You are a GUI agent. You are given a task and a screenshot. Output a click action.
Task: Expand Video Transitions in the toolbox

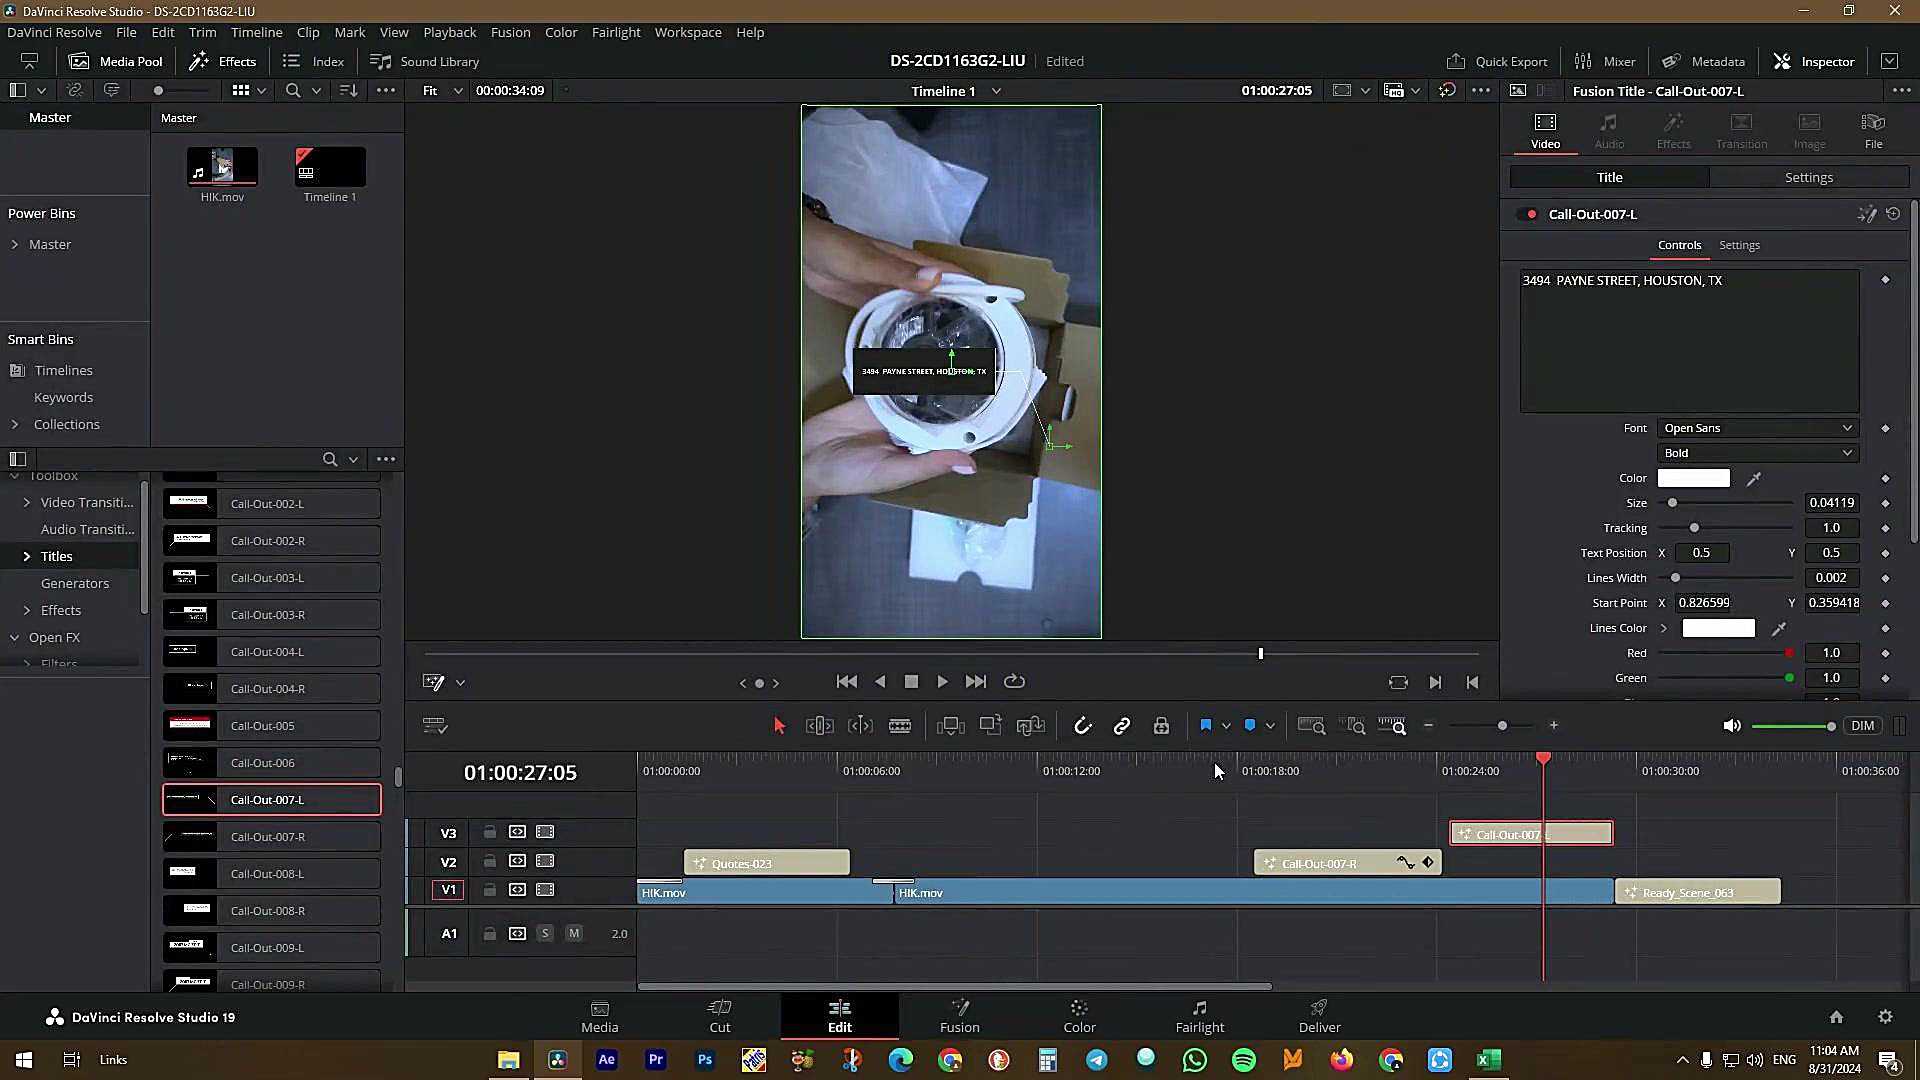[26, 503]
